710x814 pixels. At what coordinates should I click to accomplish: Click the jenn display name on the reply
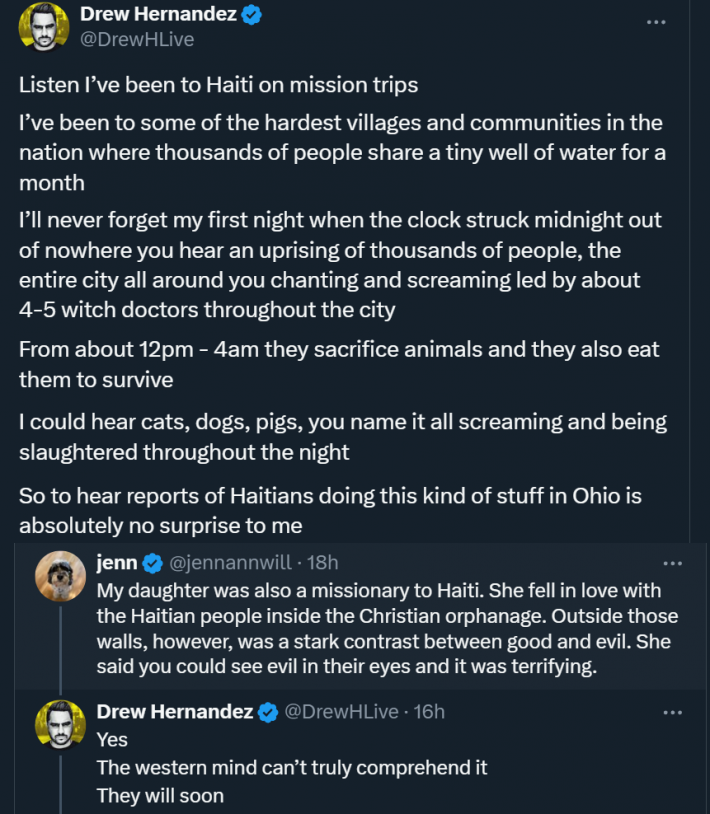pyautogui.click(x=117, y=563)
